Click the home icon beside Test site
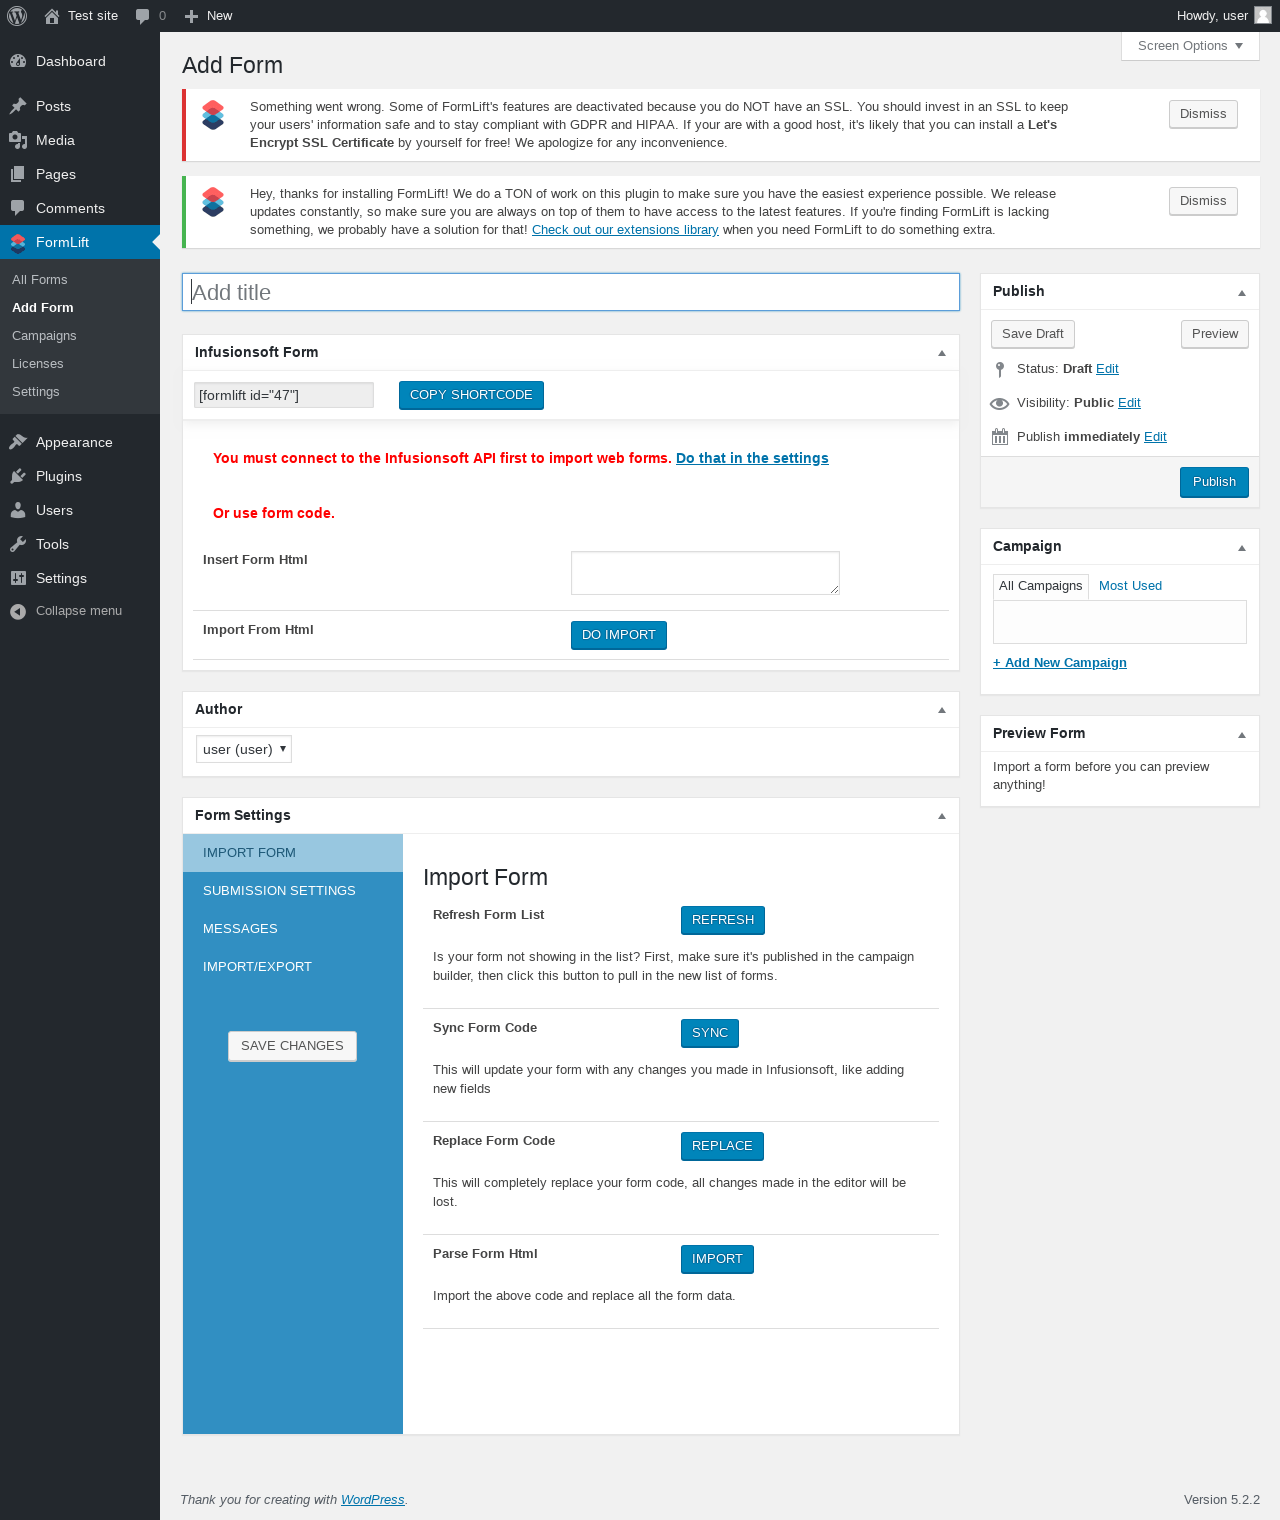1280x1520 pixels. pos(52,16)
